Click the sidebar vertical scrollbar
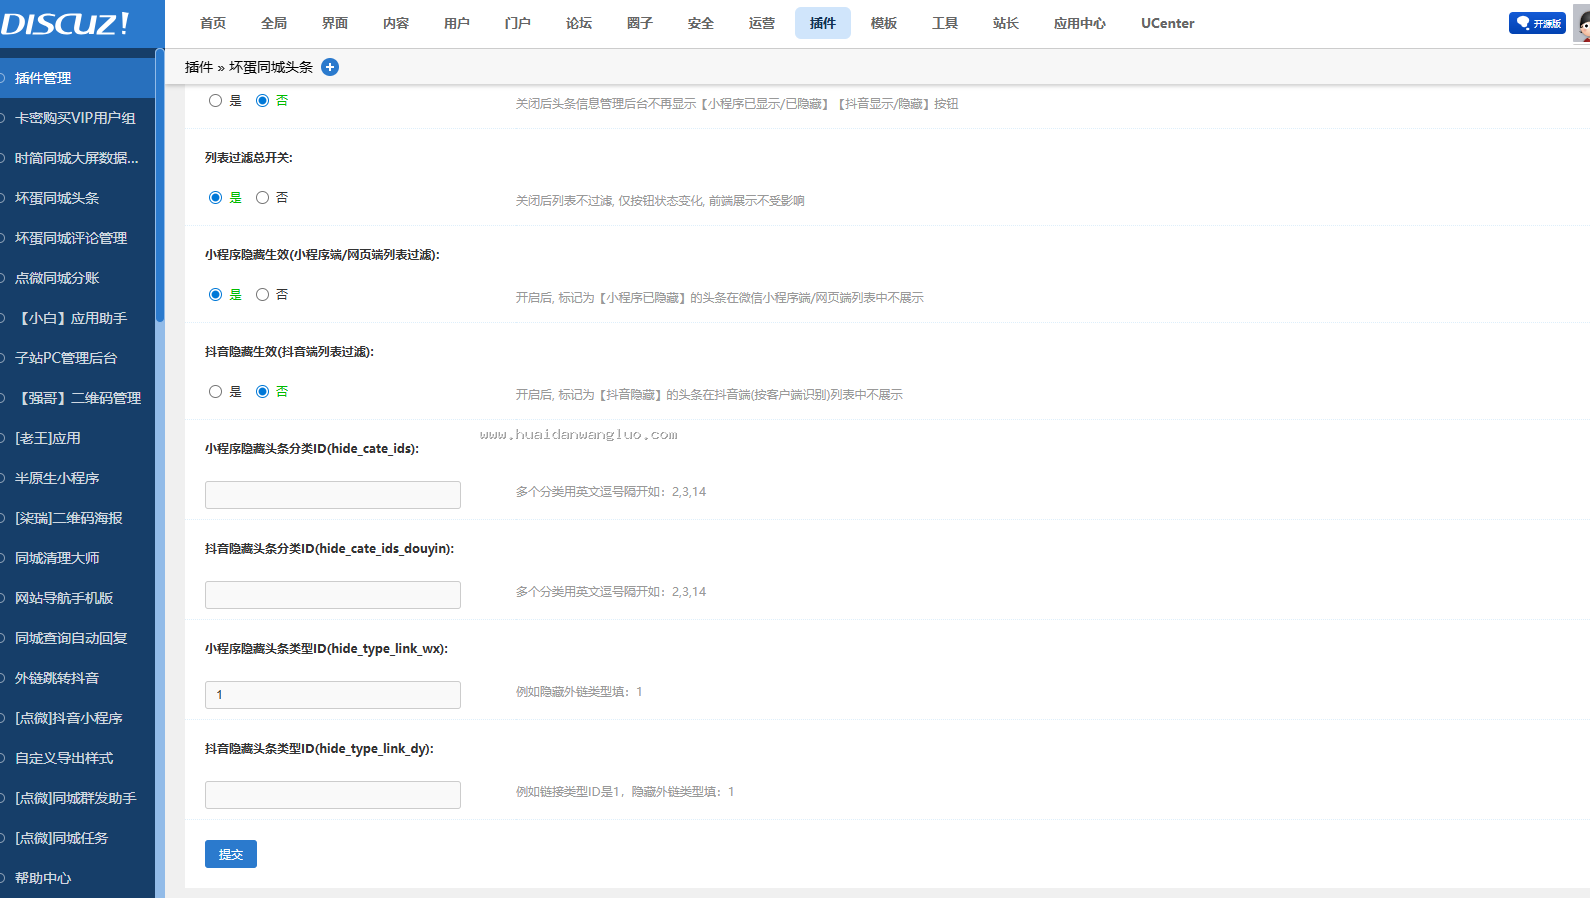 pos(160,185)
